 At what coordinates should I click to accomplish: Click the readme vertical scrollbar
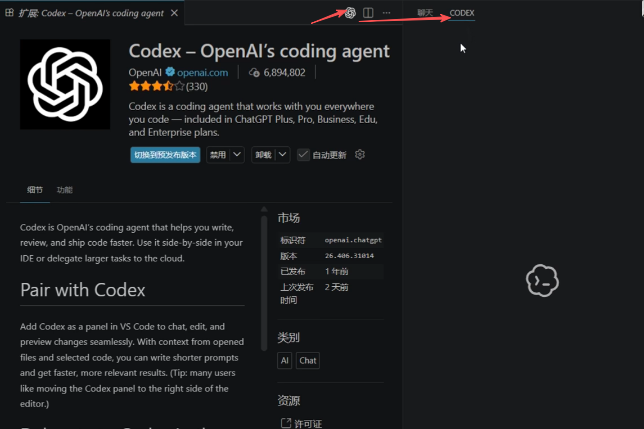264,283
